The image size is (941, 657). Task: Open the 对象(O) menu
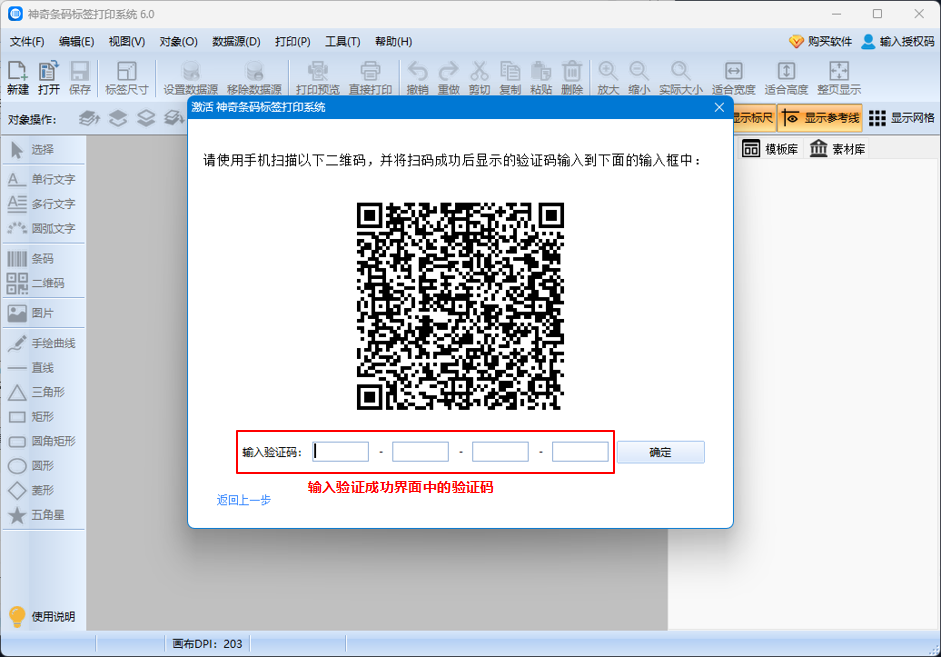[x=178, y=41]
